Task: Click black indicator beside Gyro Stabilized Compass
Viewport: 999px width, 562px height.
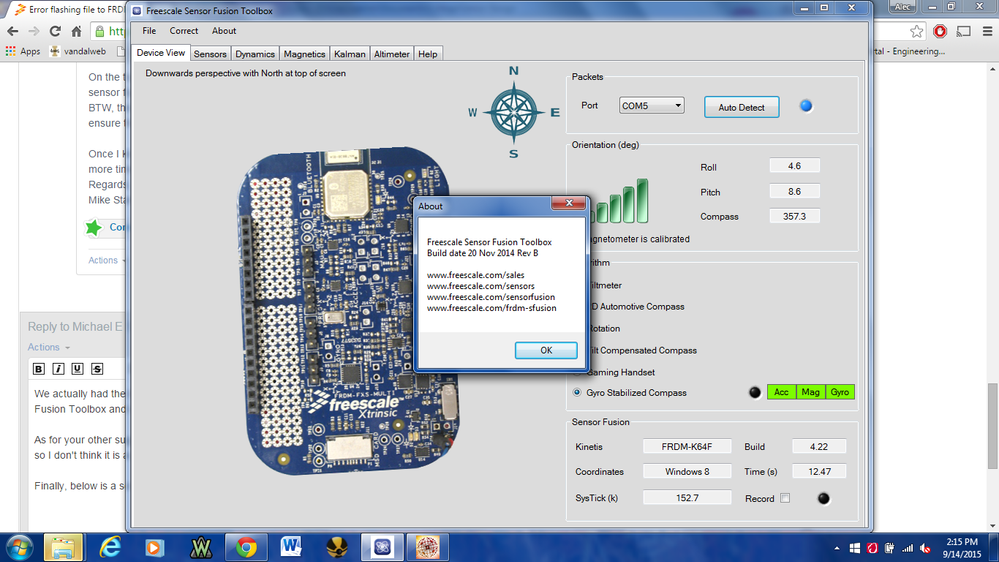Action: tap(754, 393)
